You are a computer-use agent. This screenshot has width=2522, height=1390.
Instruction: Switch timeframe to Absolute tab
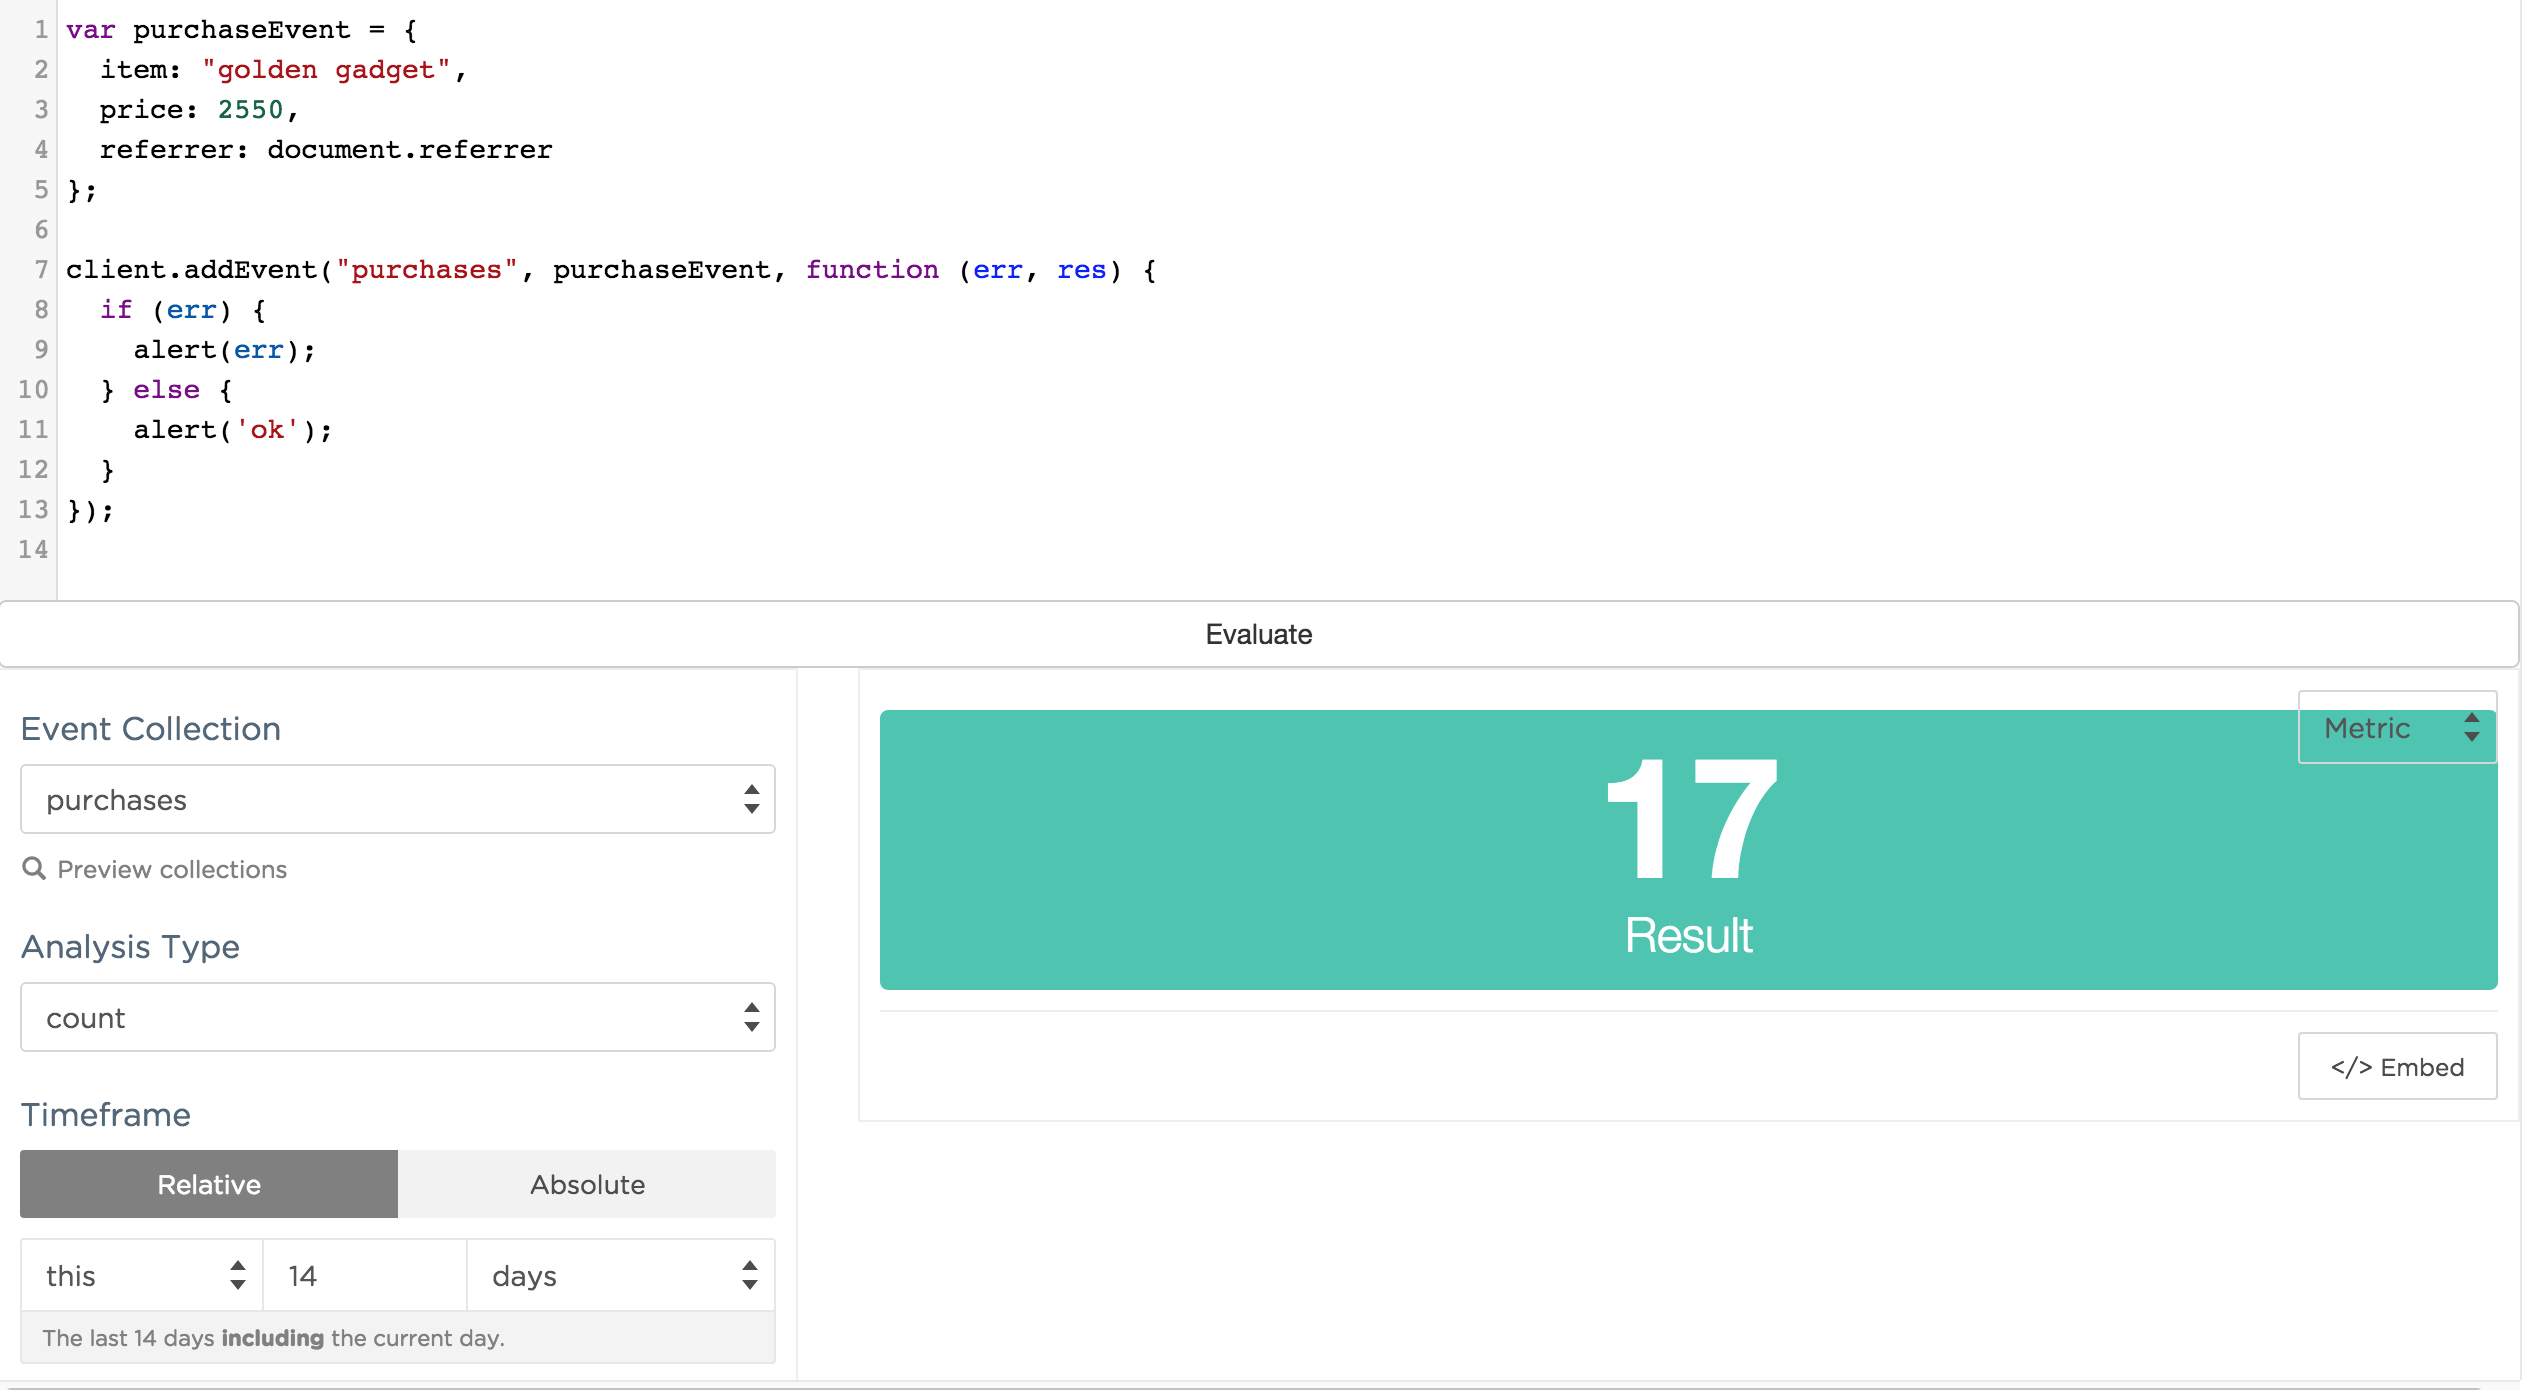coord(587,1184)
